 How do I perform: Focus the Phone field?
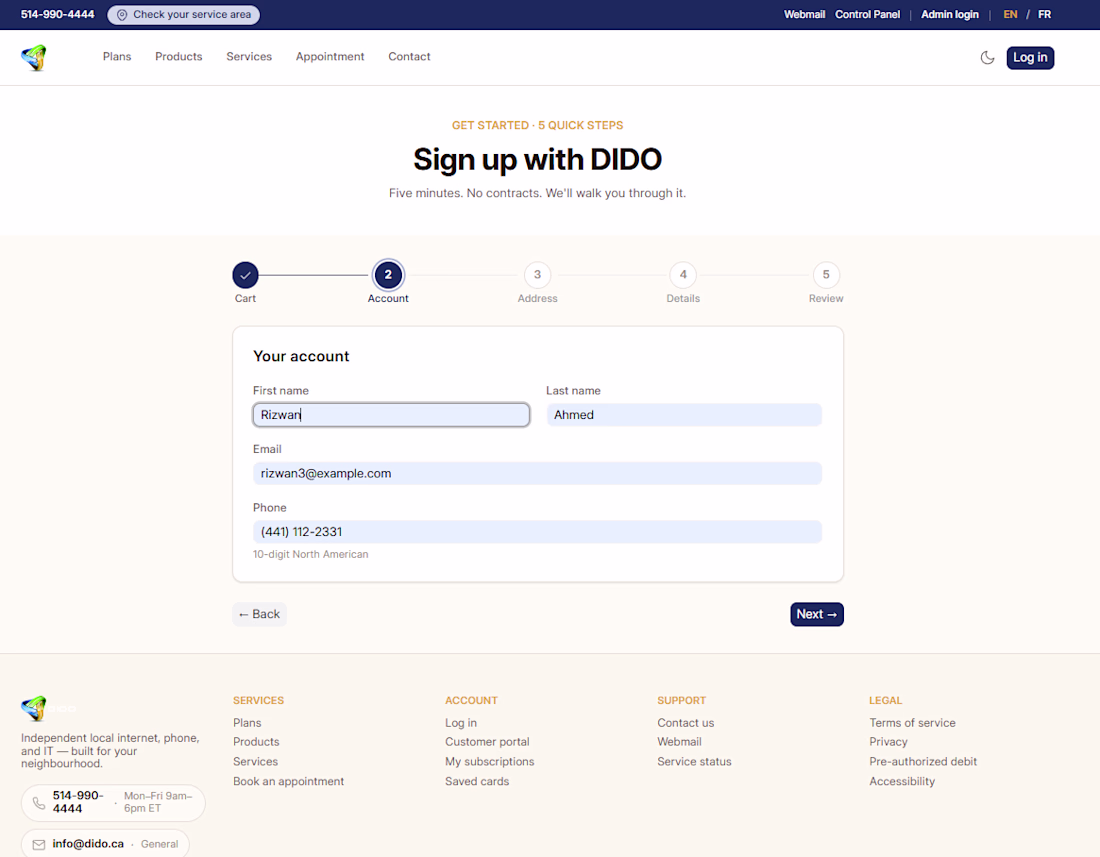coord(537,532)
